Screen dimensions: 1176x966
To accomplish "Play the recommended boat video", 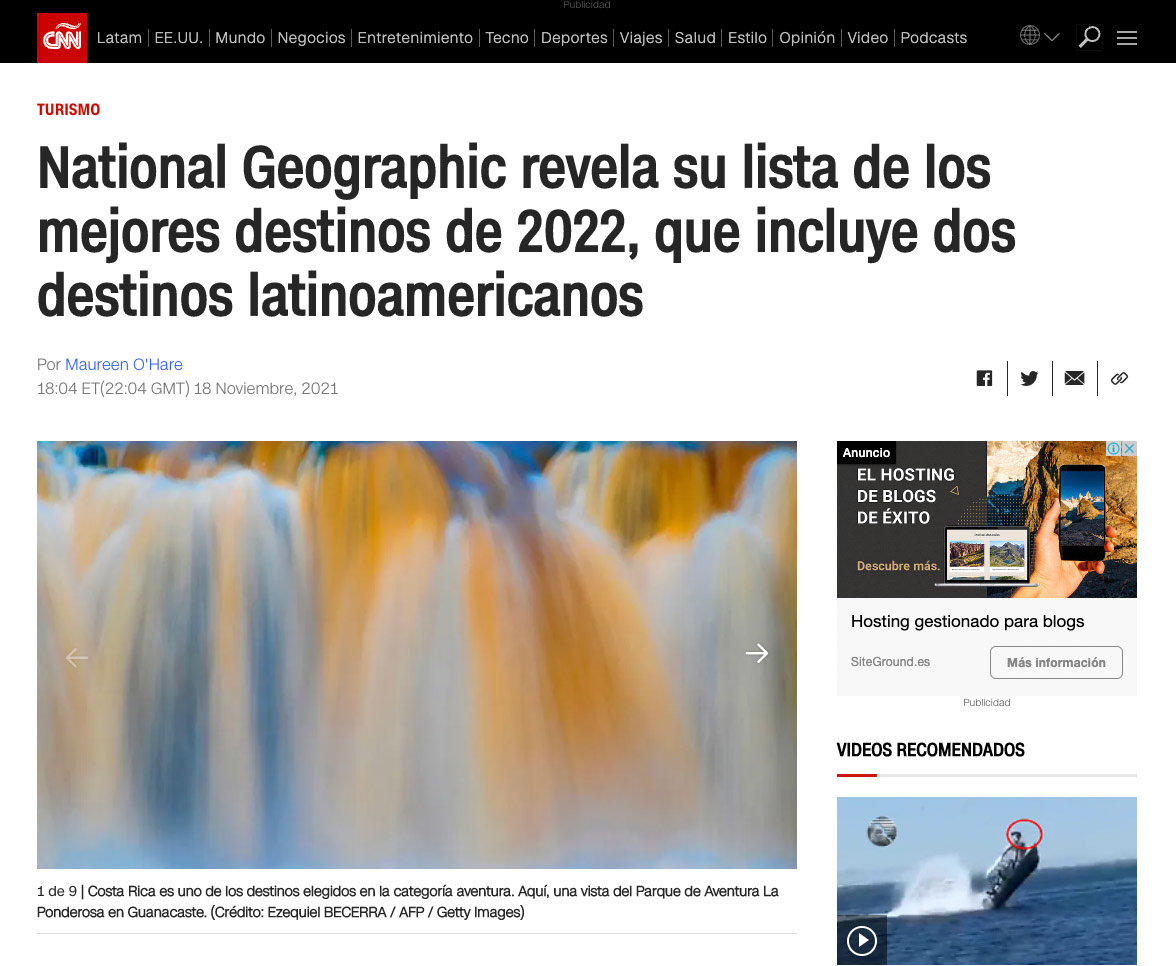I will click(x=862, y=940).
